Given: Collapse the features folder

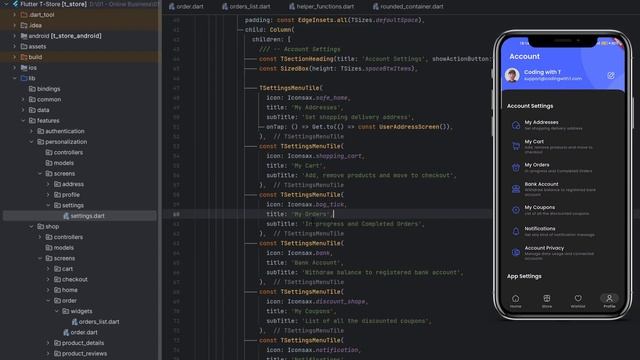Looking at the screenshot, I should click(23, 121).
